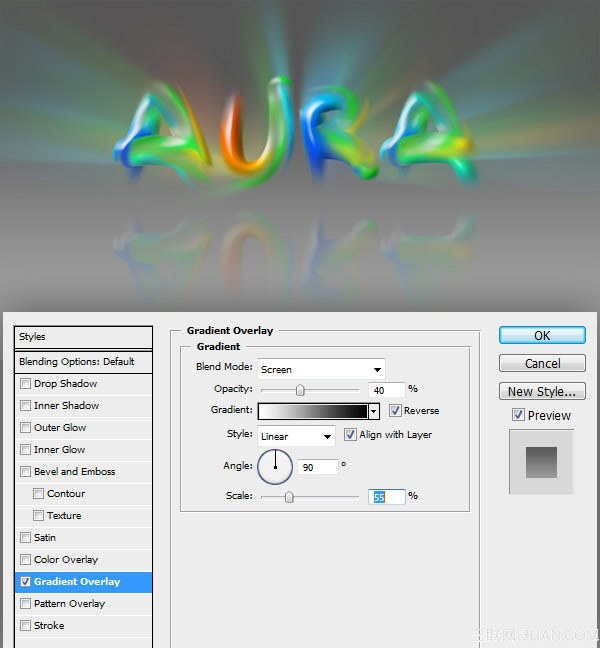The image size is (600, 648).
Task: Select the Styles list entry
Action: [x=83, y=337]
